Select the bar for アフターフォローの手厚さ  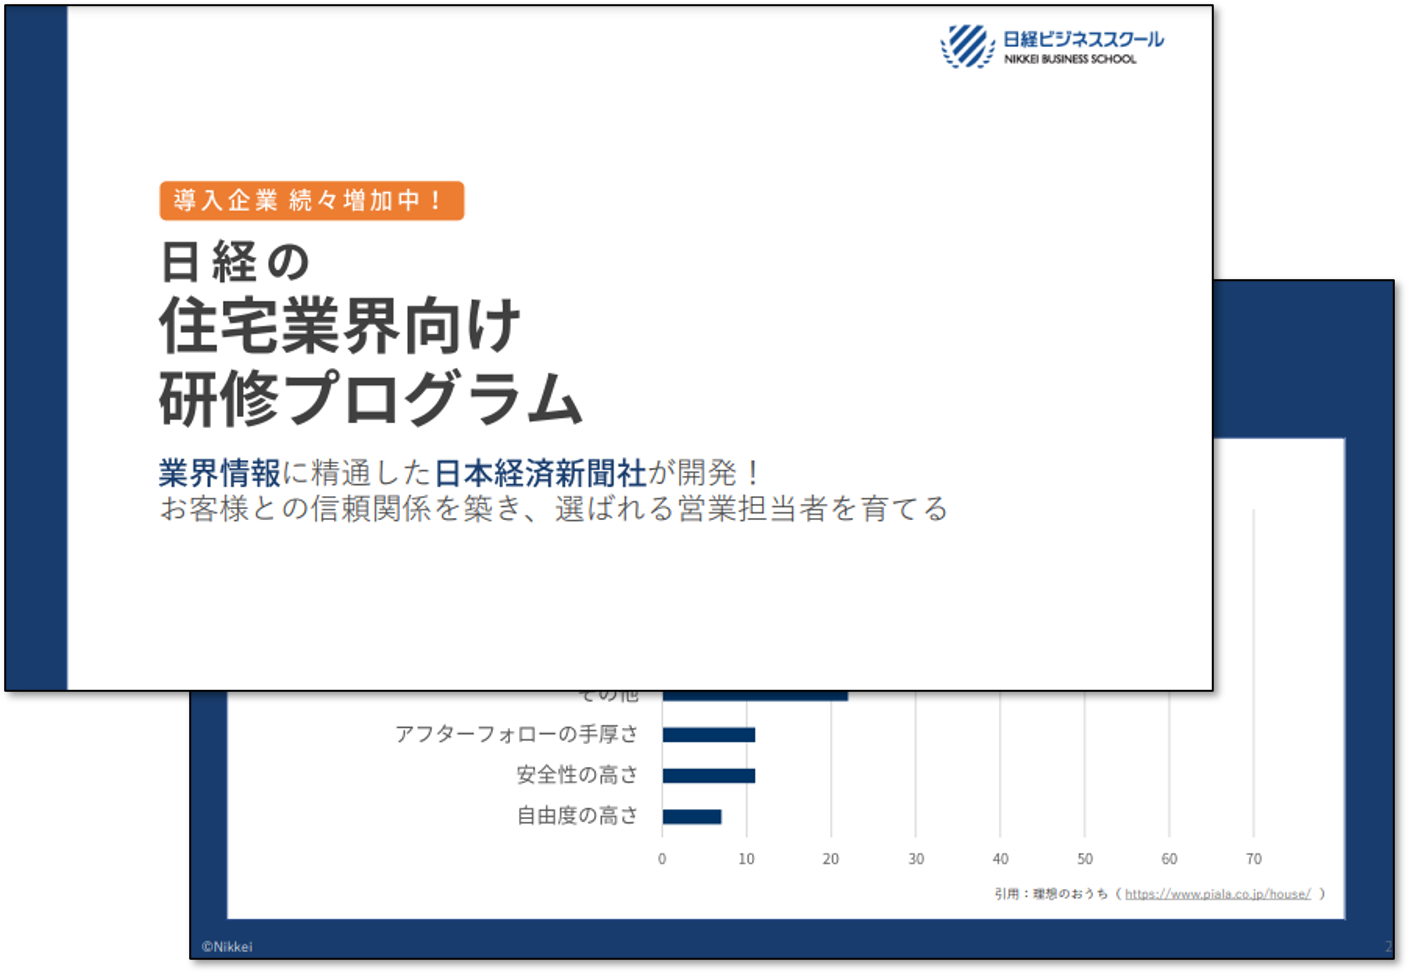(x=708, y=735)
